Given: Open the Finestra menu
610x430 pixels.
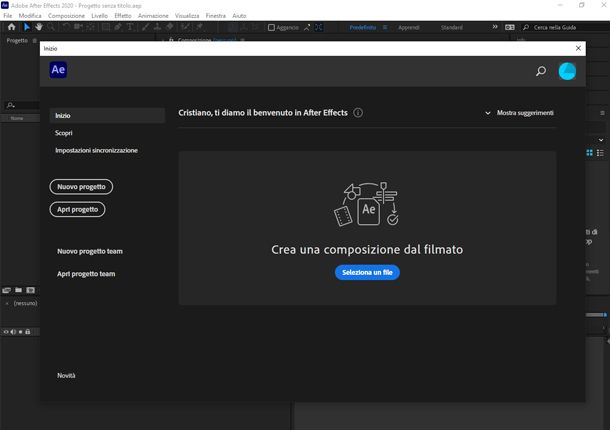Looking at the screenshot, I should point(216,16).
